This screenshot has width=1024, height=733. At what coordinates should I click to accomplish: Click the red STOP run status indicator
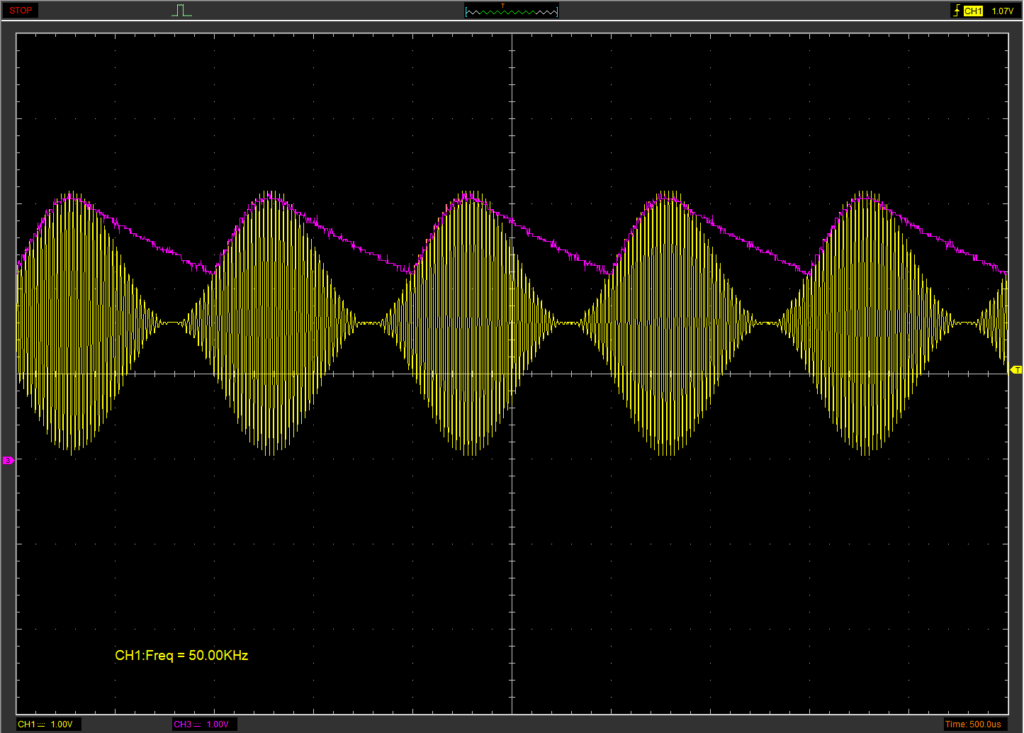[21, 10]
